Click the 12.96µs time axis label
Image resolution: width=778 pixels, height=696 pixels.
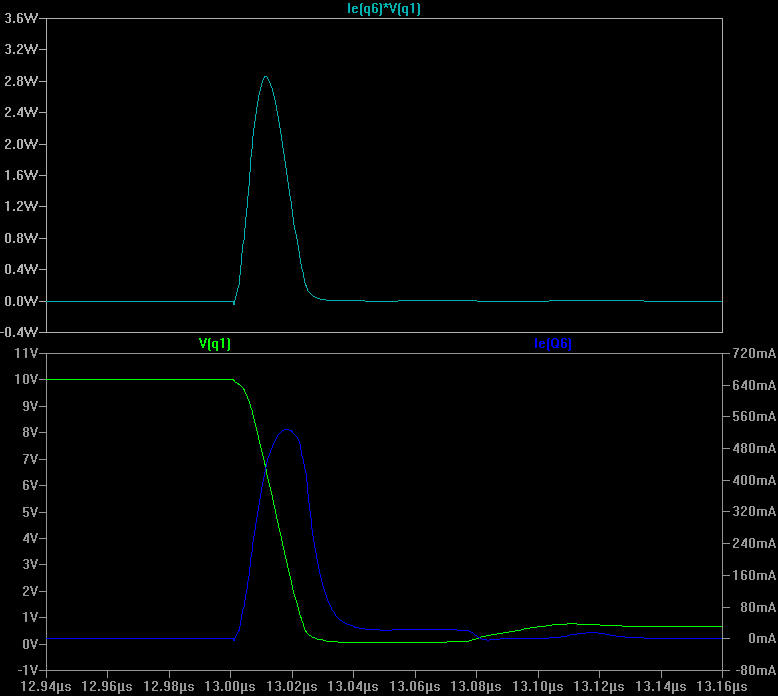(107, 687)
